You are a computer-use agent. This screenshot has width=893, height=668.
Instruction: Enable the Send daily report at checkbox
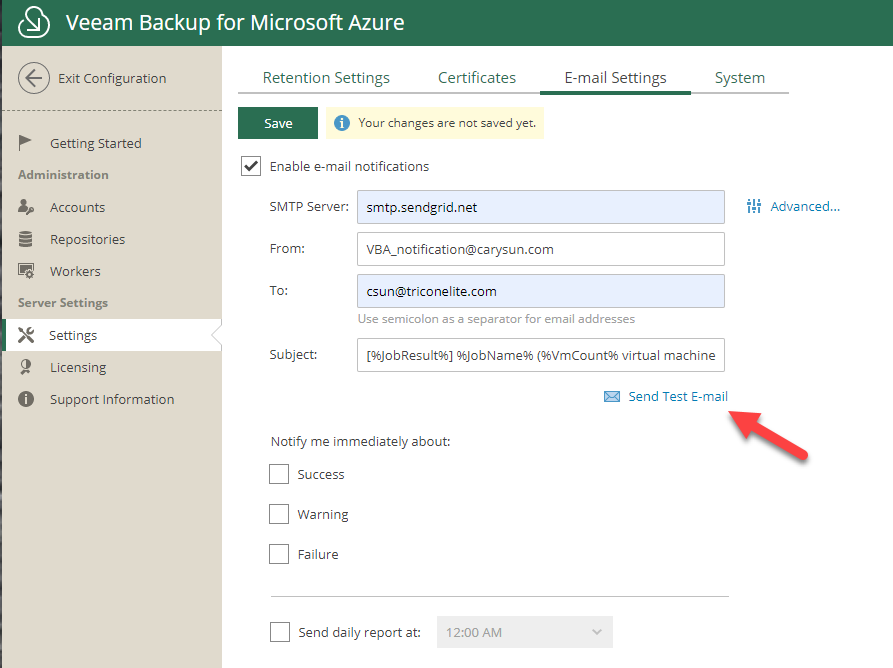point(280,632)
